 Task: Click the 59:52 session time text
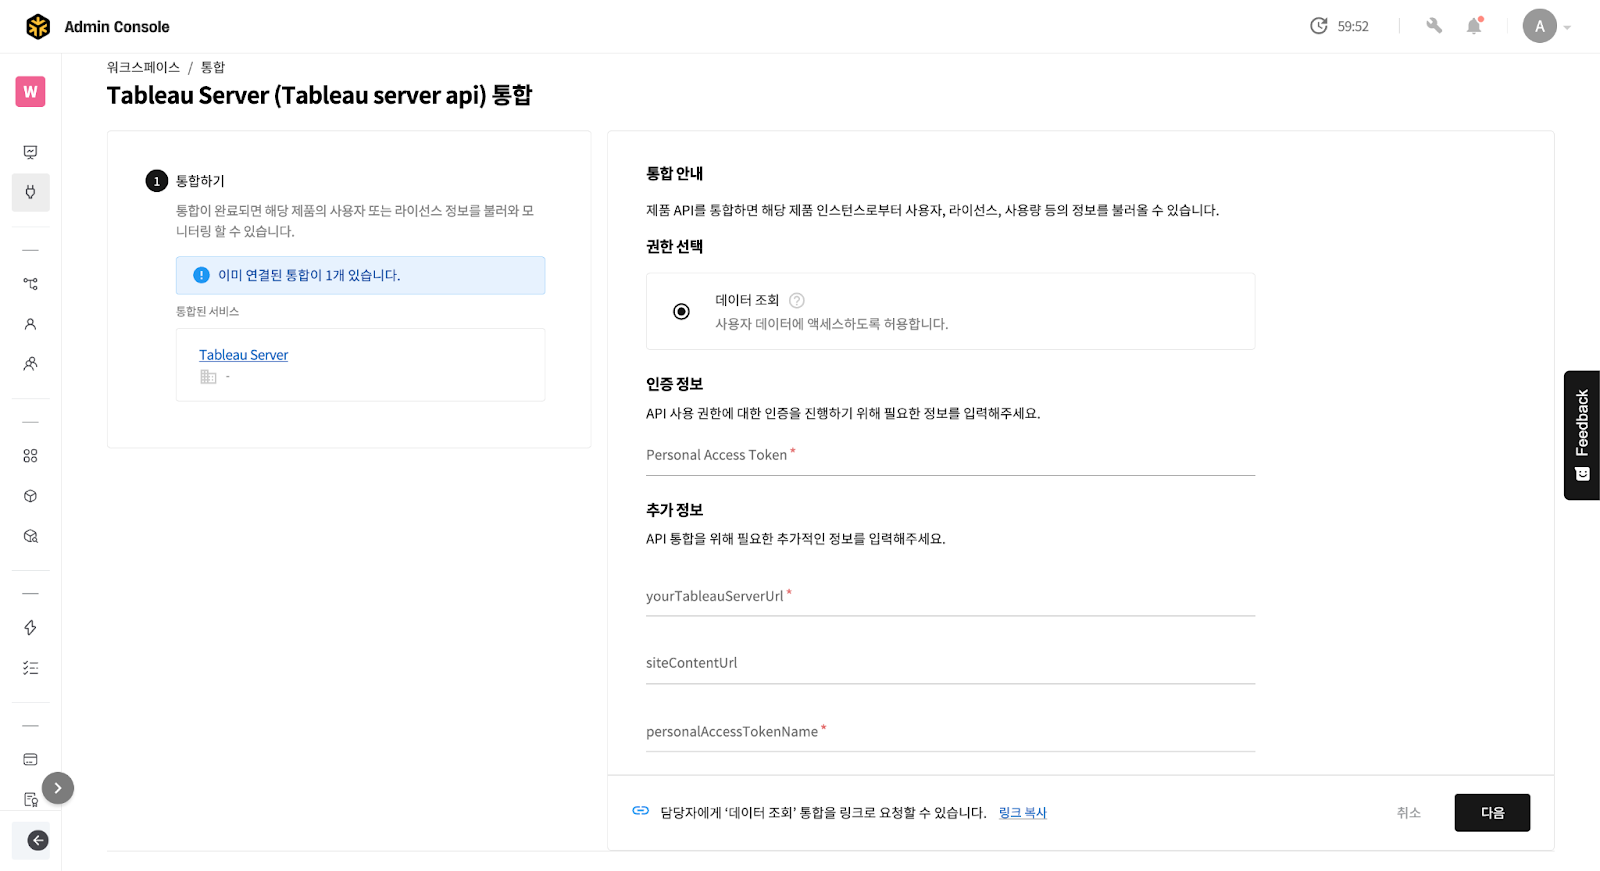point(1353,26)
